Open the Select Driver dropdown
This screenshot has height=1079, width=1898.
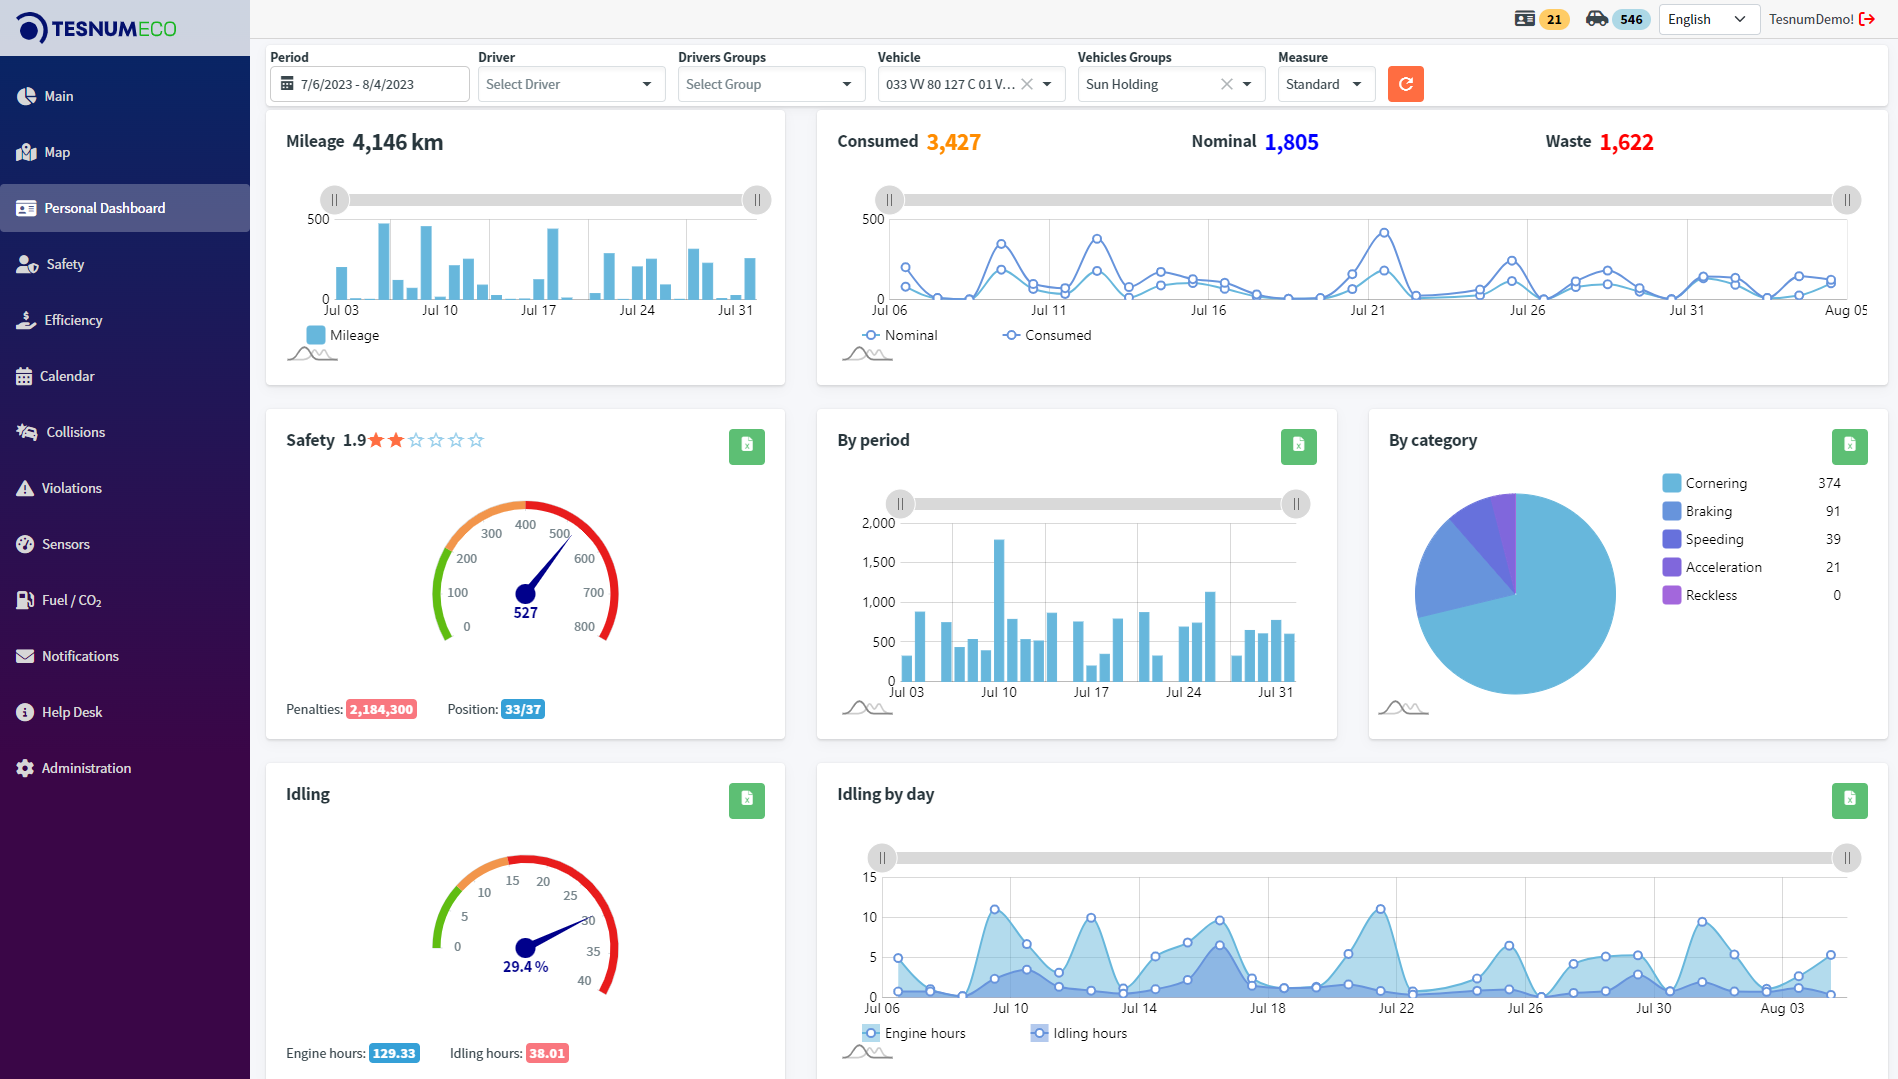pos(570,84)
